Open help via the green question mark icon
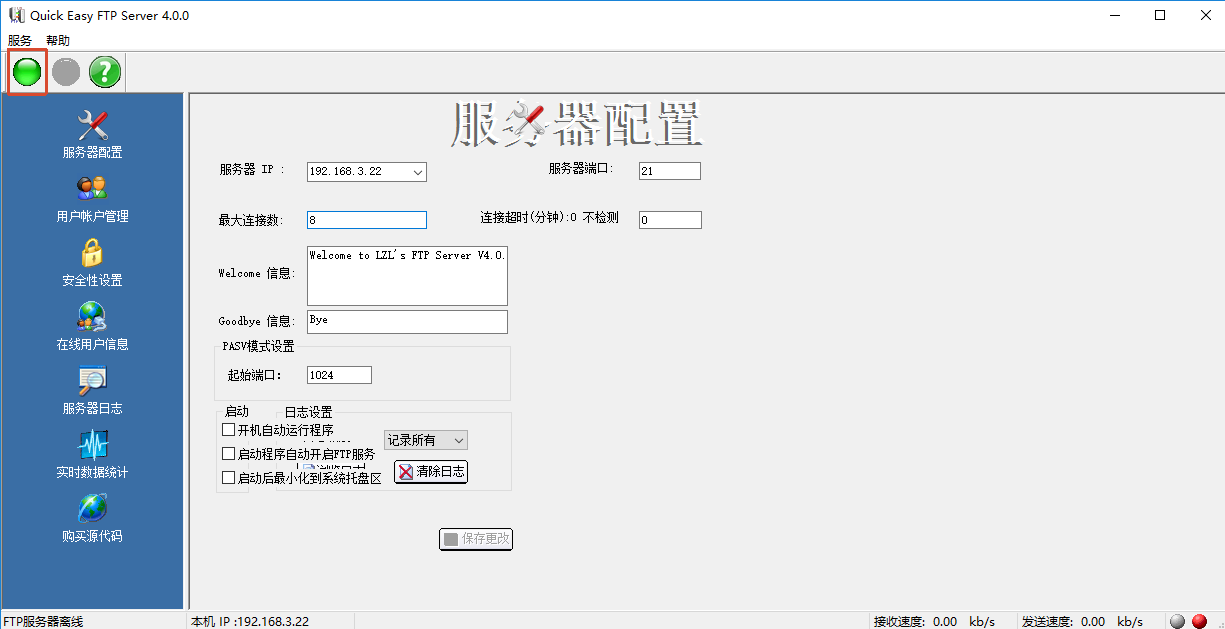 (x=105, y=72)
